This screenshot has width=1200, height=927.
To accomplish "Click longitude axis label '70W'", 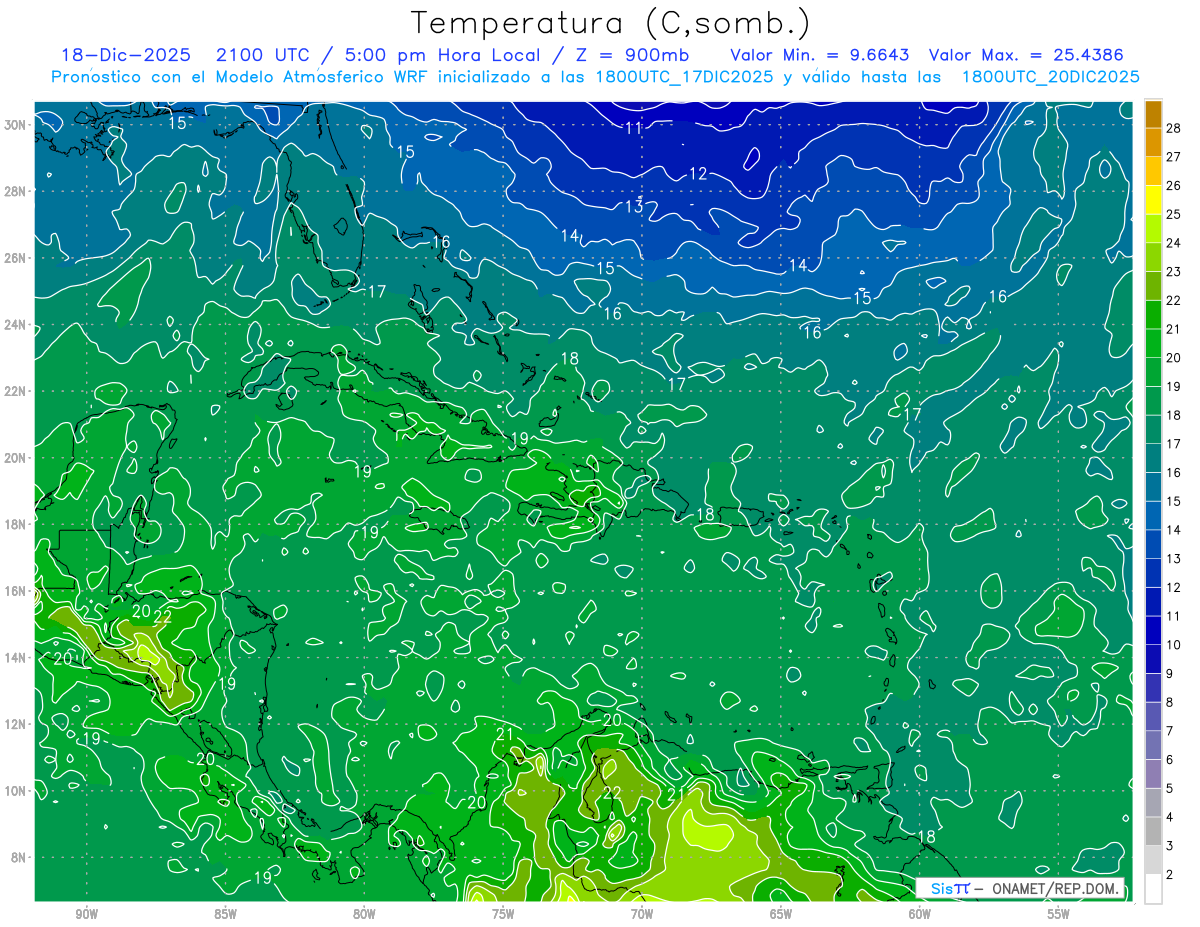I will (x=642, y=914).
